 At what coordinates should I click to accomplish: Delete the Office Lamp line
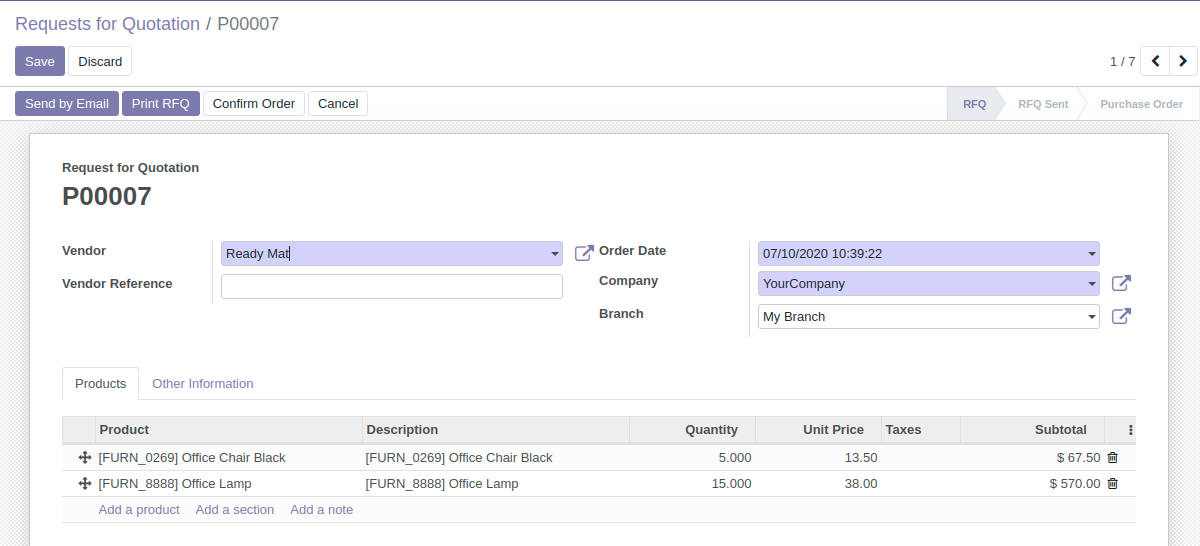click(x=1112, y=484)
